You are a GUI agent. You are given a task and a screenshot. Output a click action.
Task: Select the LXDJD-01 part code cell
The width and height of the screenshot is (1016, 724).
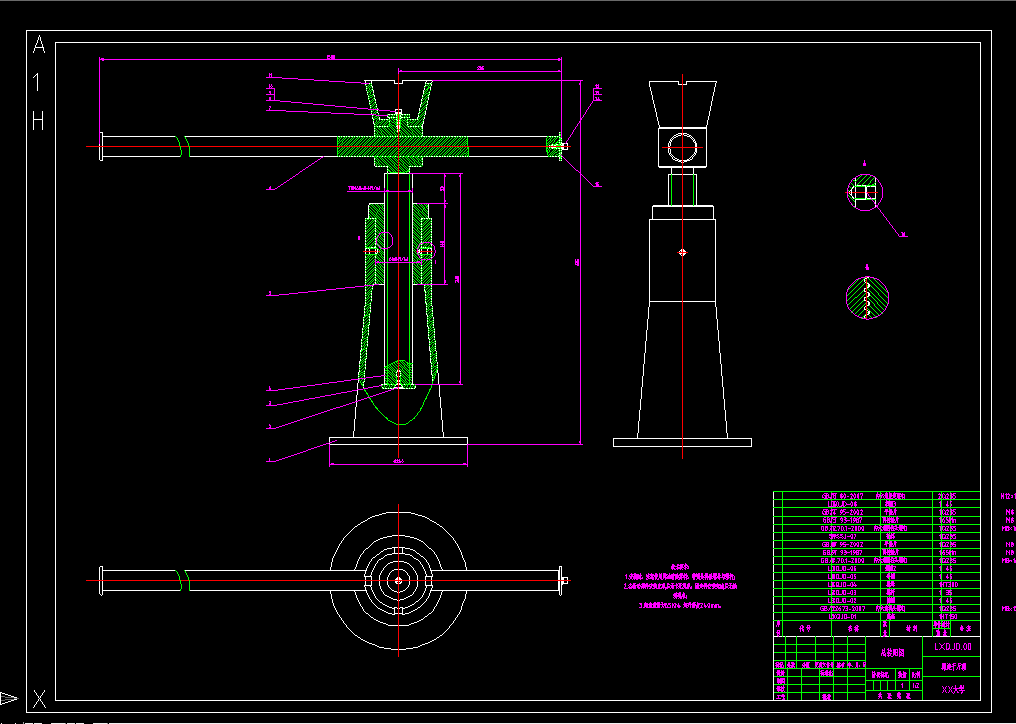[x=842, y=616]
